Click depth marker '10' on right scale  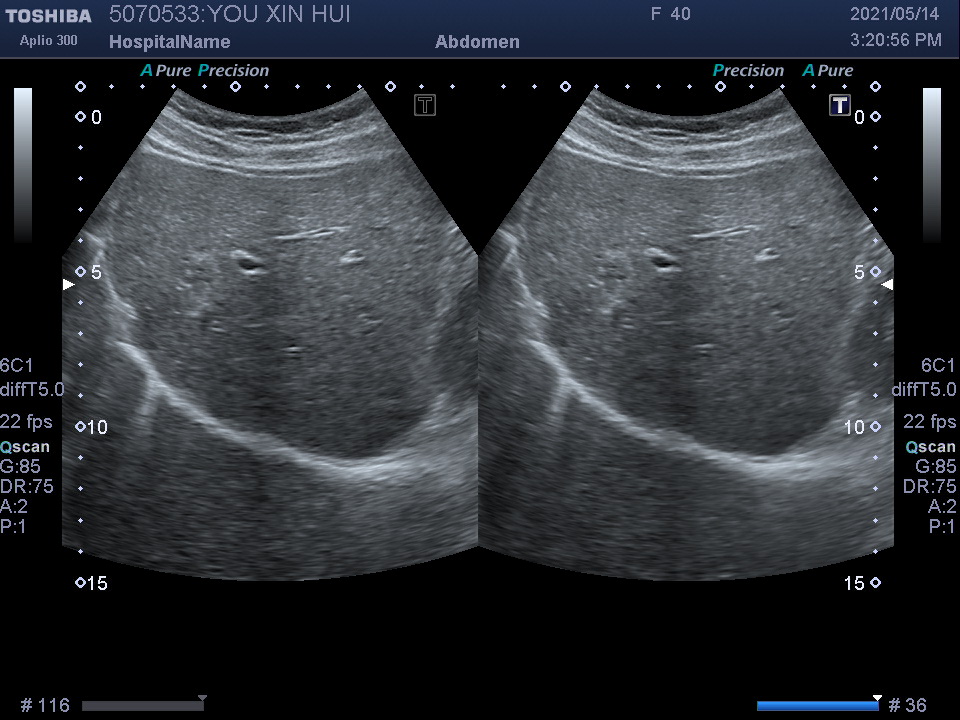(x=854, y=427)
